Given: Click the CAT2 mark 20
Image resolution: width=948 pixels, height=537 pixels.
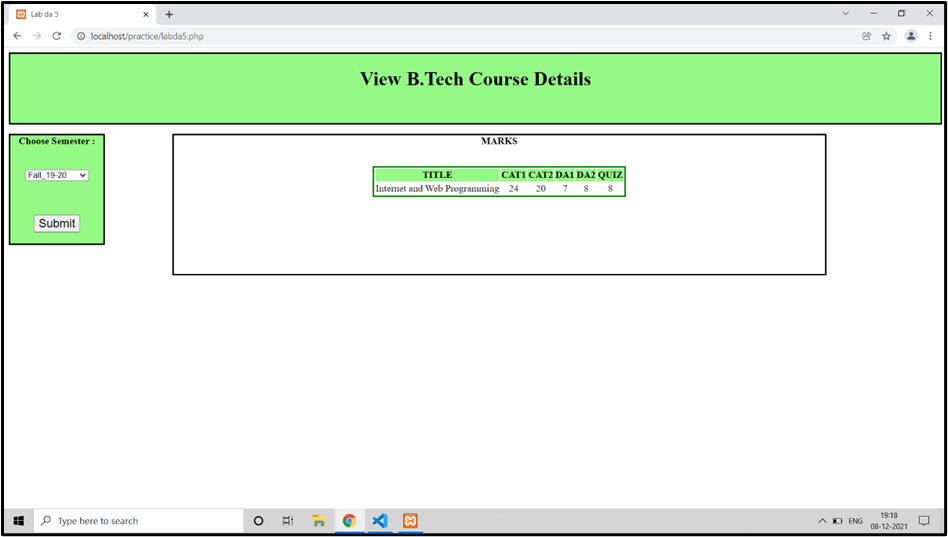Looking at the screenshot, I should tap(541, 189).
